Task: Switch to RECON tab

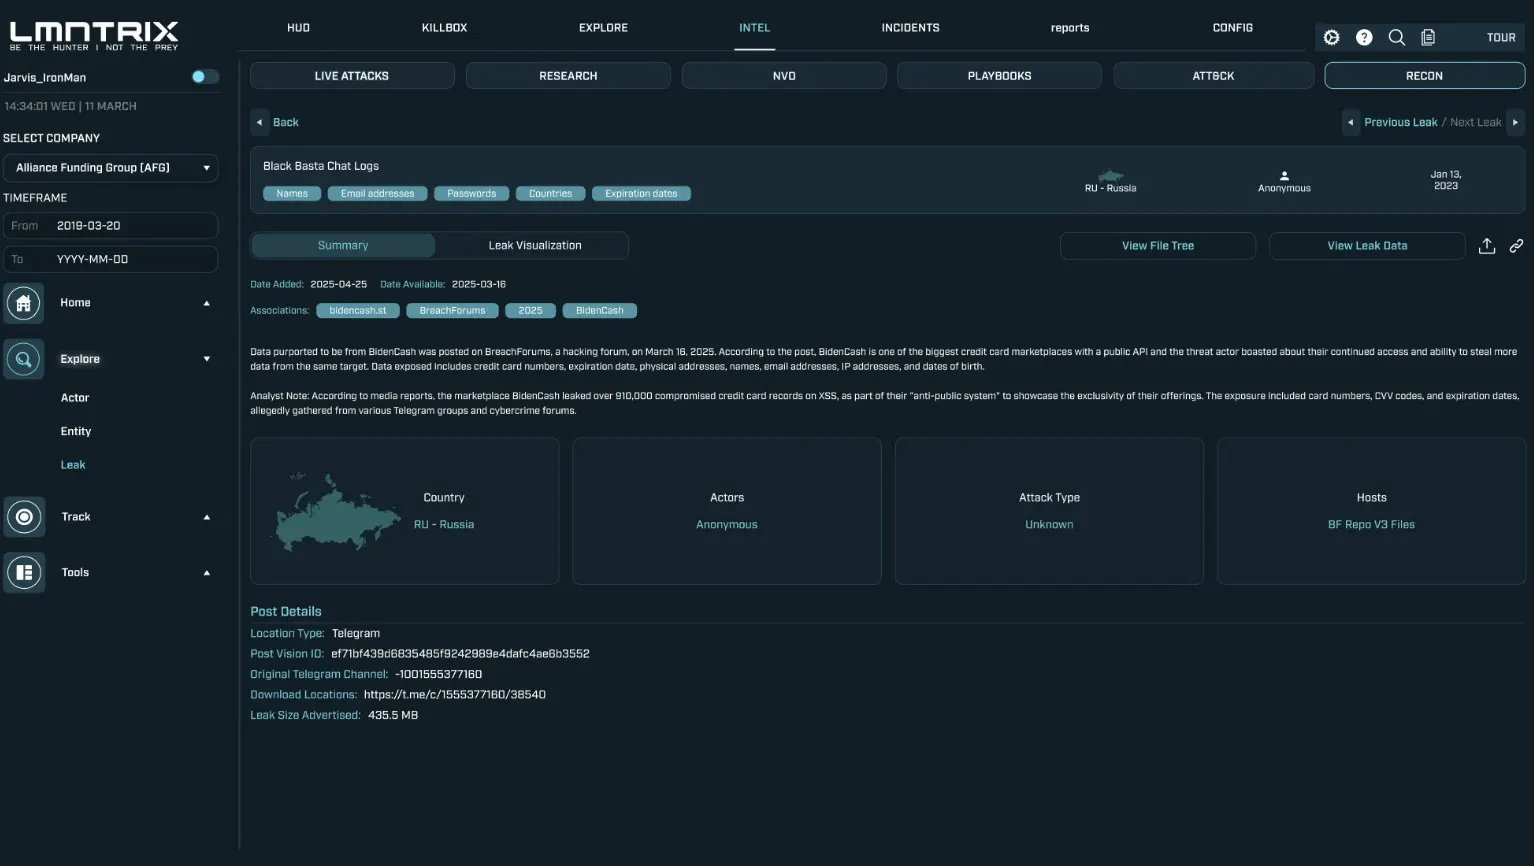Action: pyautogui.click(x=1424, y=76)
